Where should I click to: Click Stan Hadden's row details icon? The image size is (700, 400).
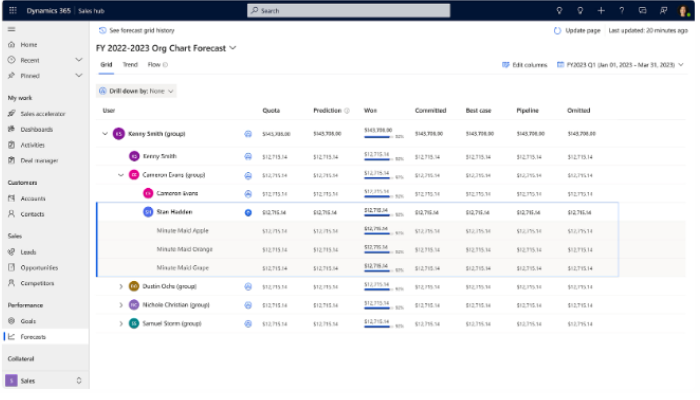(x=248, y=212)
